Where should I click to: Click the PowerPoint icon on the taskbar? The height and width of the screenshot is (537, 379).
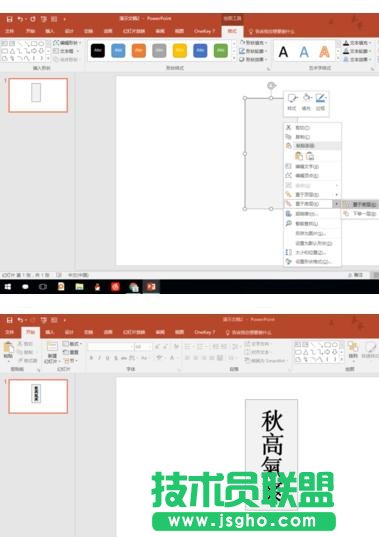[x=151, y=287]
